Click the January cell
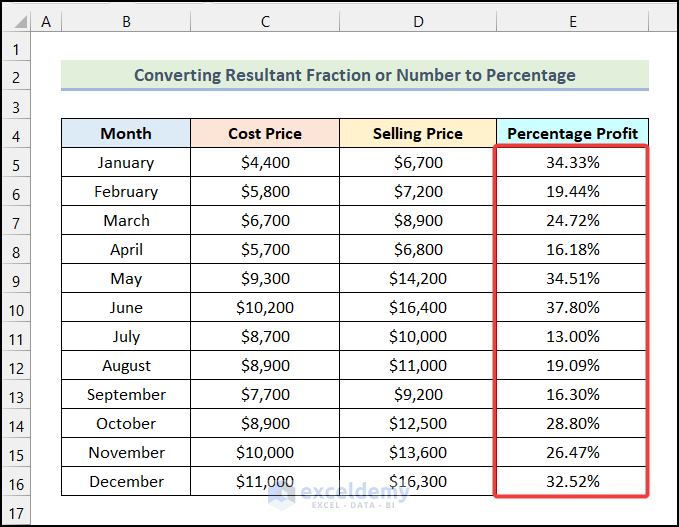 click(x=126, y=162)
